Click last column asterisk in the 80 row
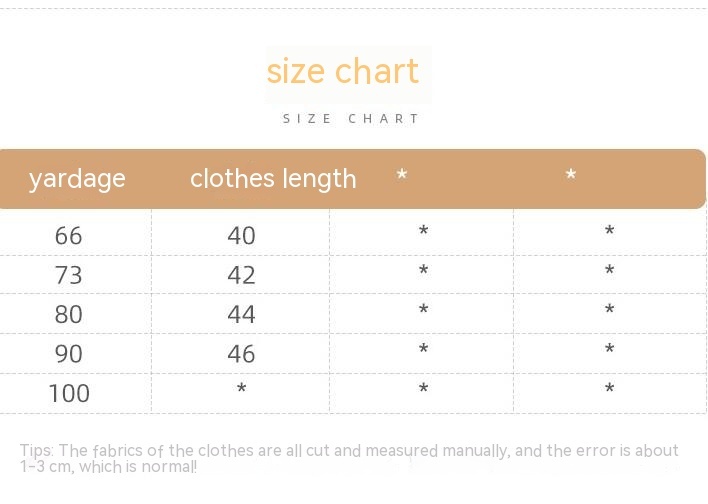Screen dimensions: 708x504 (x=609, y=312)
